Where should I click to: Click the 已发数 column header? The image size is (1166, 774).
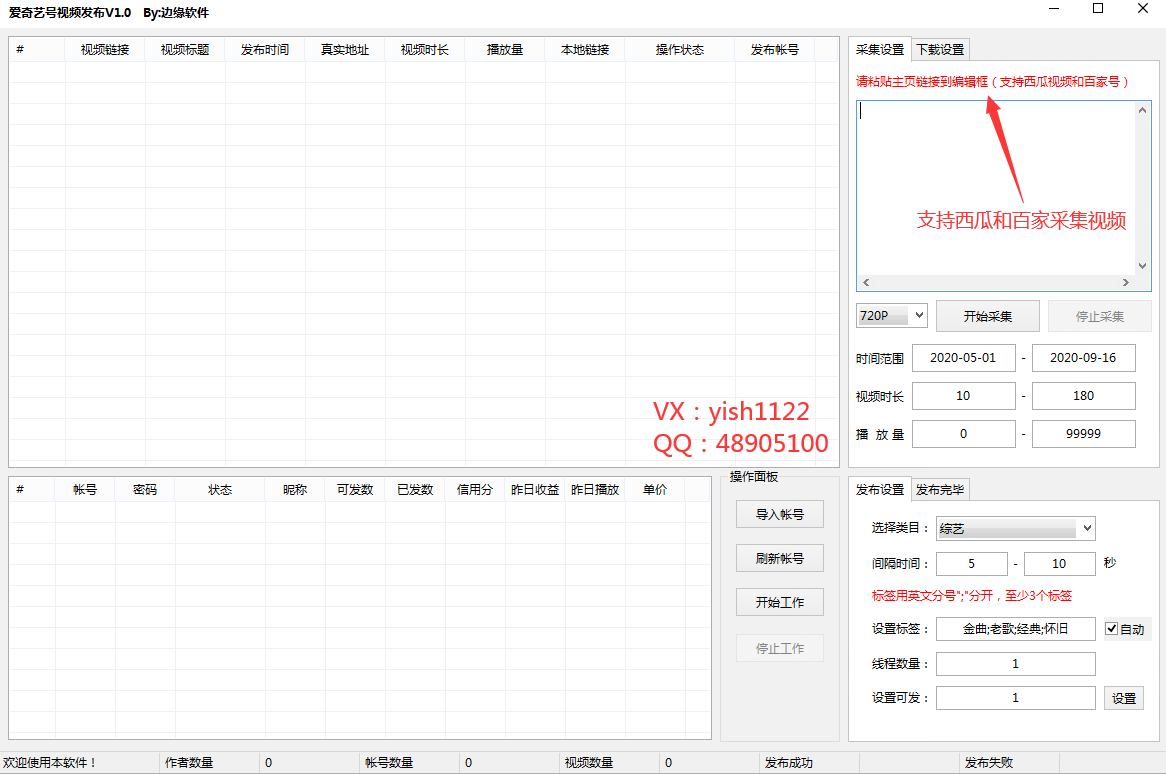[x=415, y=489]
